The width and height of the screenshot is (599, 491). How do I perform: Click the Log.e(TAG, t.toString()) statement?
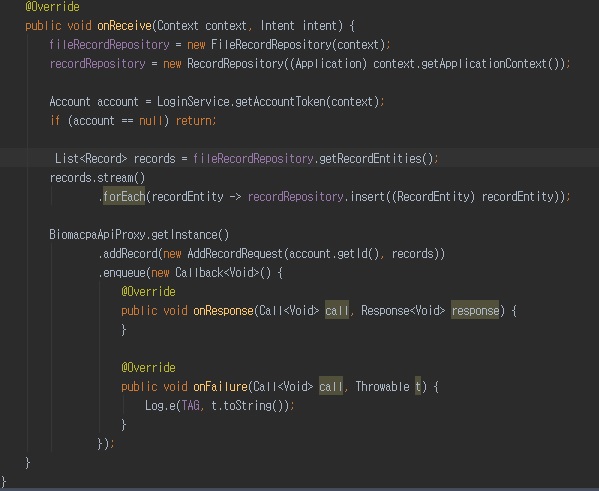coord(220,405)
